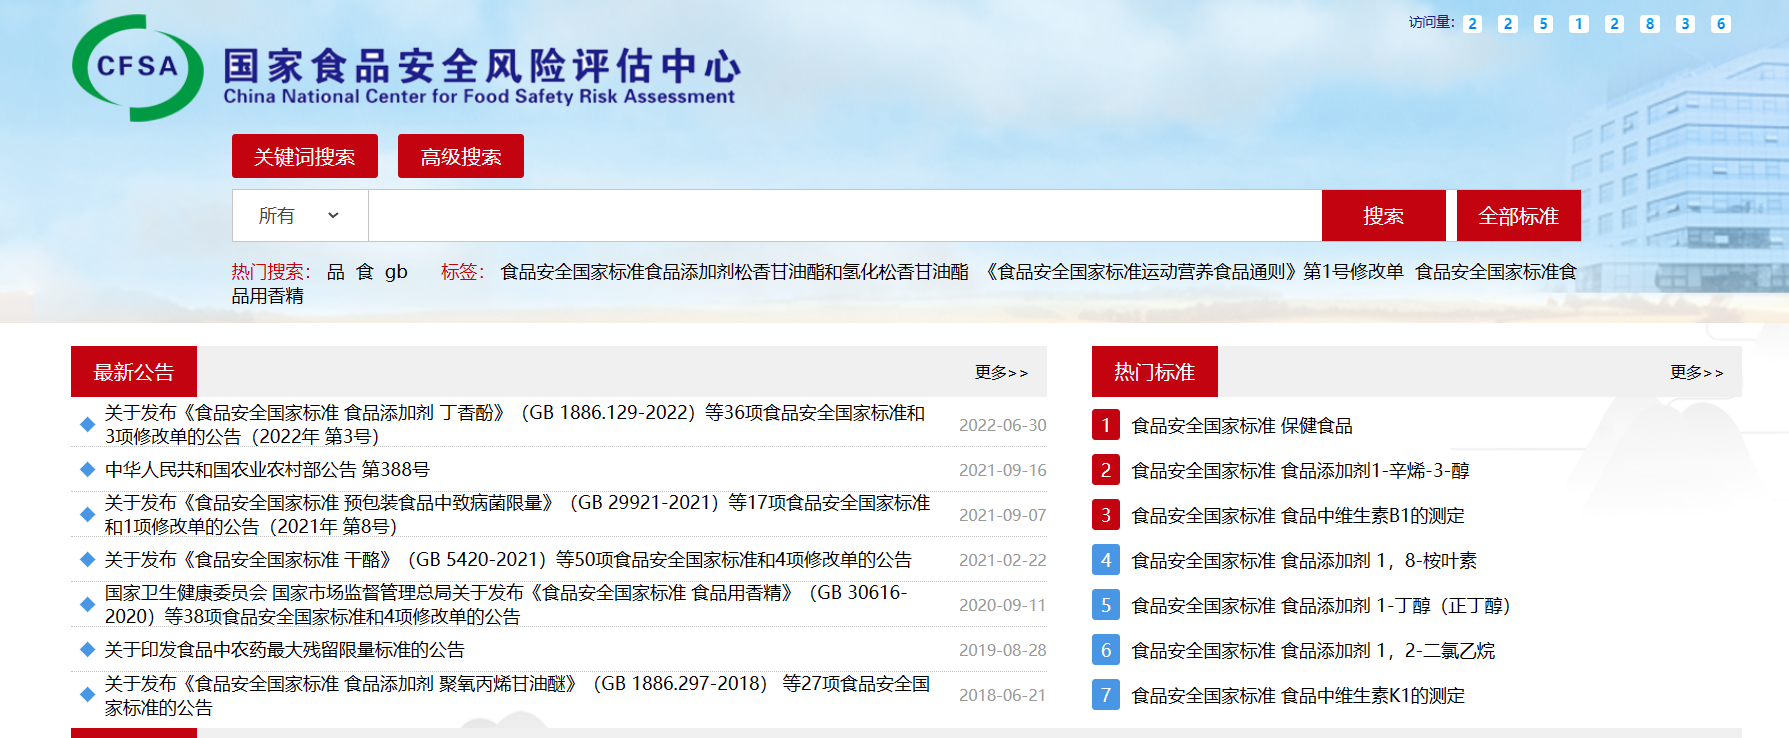1789x738 pixels.
Task: Click the 访问量 visitor count label
Action: pyautogui.click(x=1431, y=22)
